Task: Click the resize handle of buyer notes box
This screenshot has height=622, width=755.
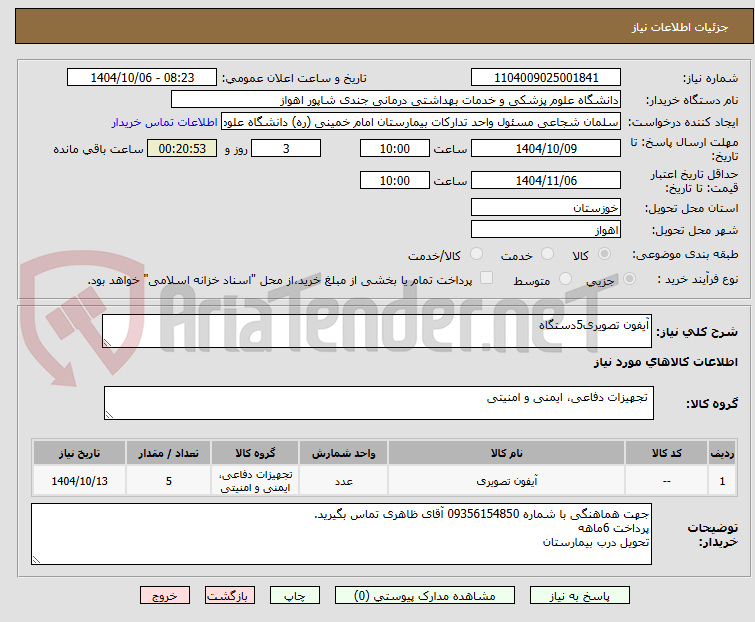Action: pos(36,559)
